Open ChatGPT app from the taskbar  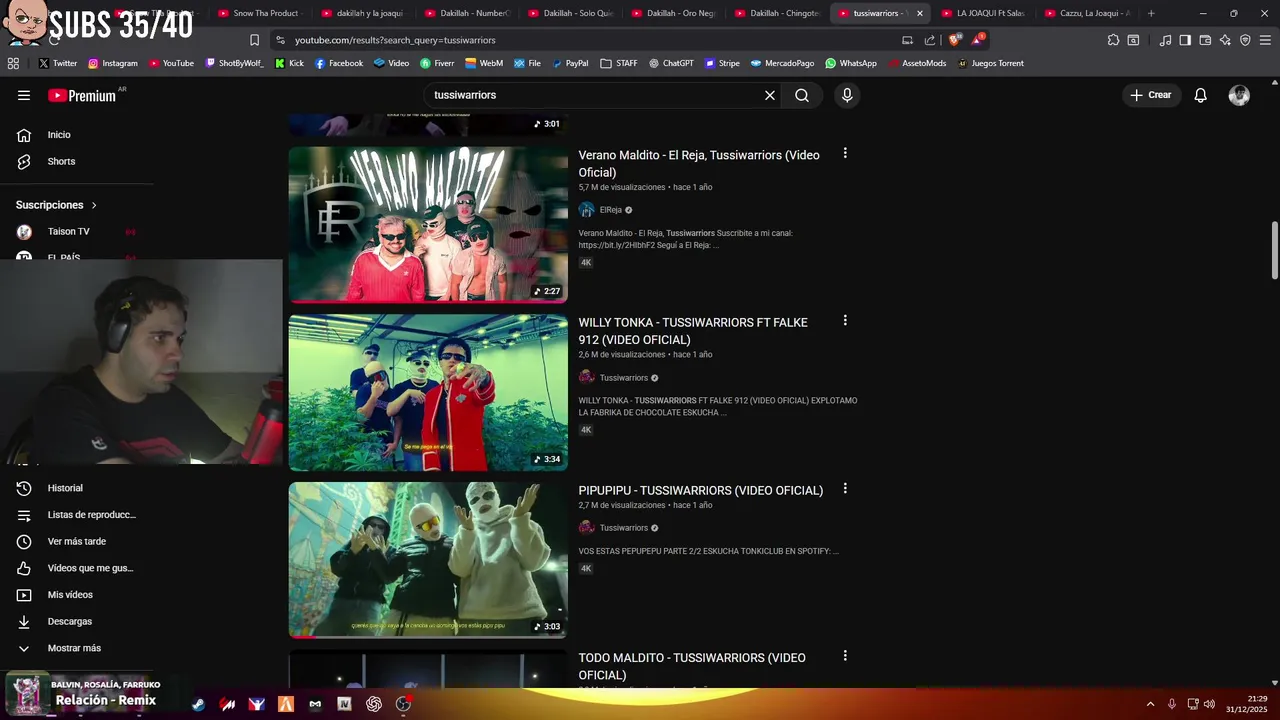coord(374,704)
